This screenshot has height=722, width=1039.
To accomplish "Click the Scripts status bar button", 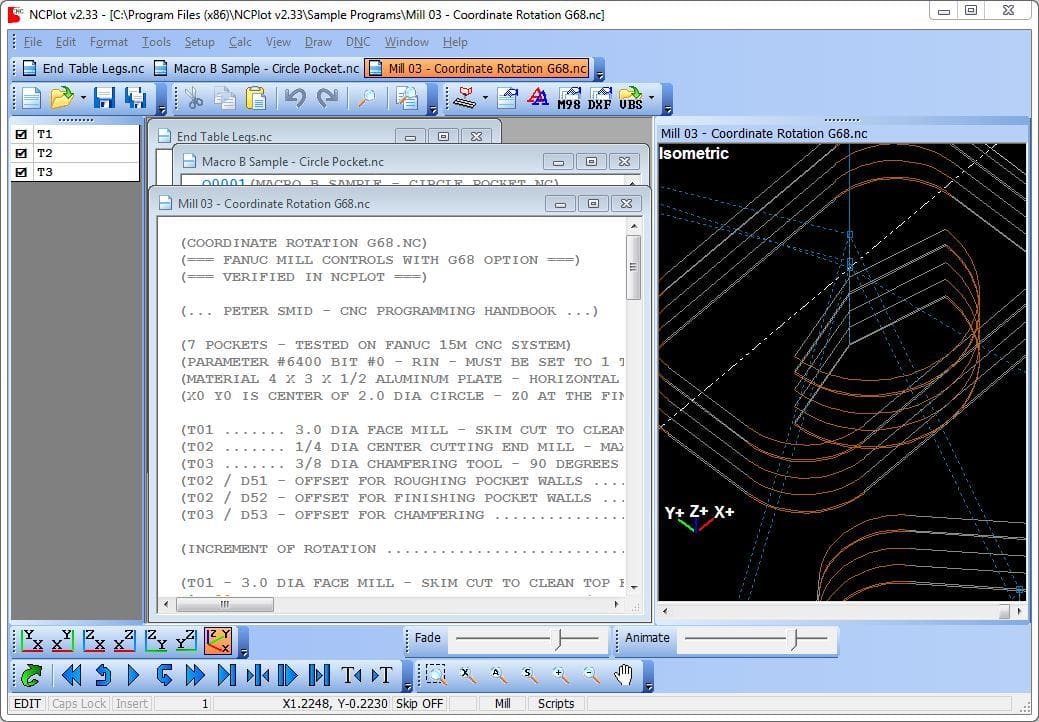I will (556, 704).
